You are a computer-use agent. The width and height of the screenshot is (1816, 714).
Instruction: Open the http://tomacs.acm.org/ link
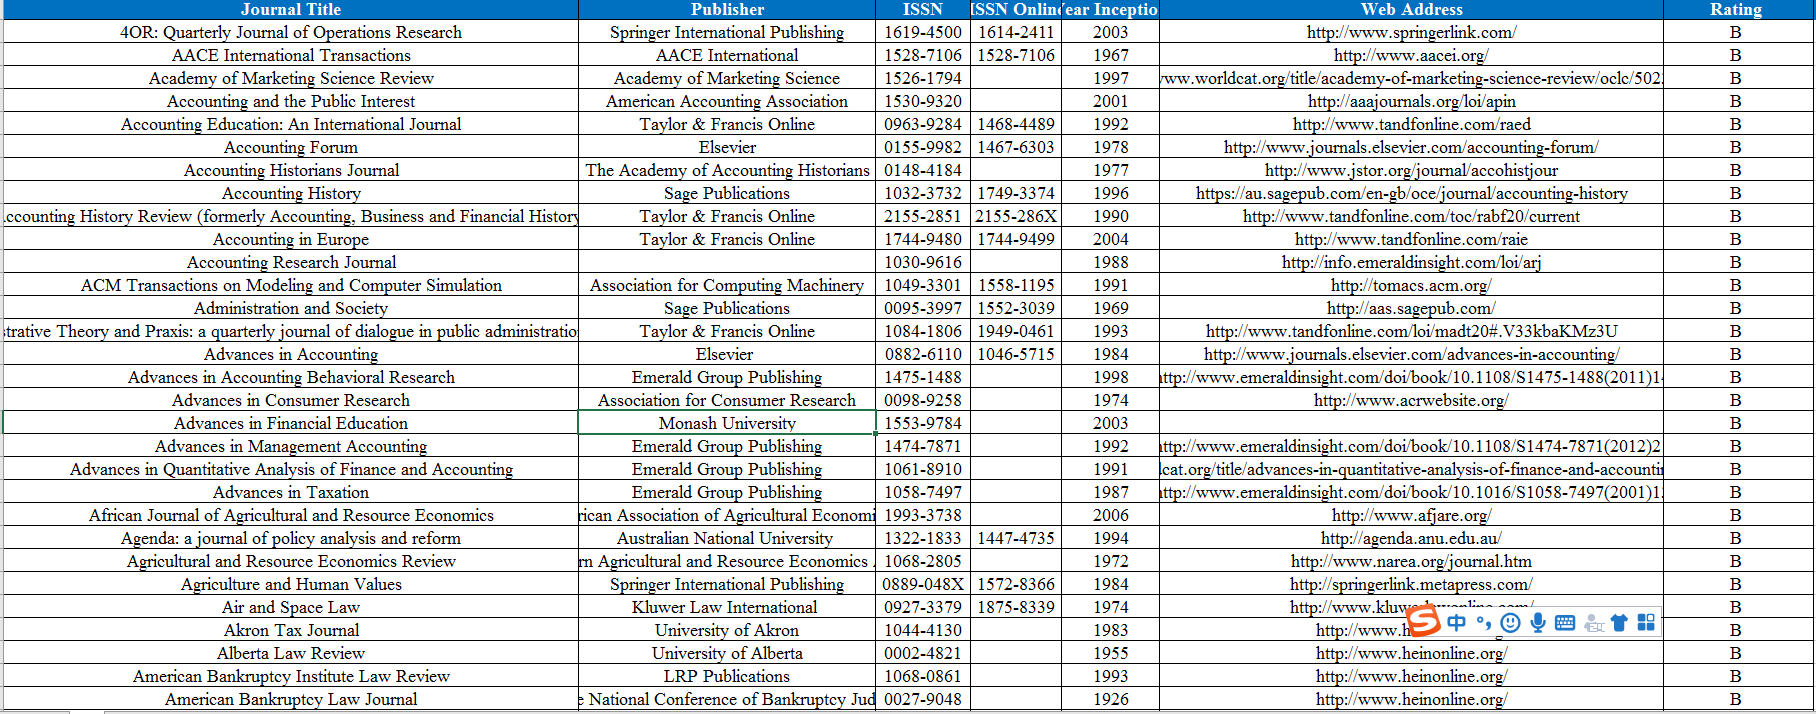(x=1411, y=285)
